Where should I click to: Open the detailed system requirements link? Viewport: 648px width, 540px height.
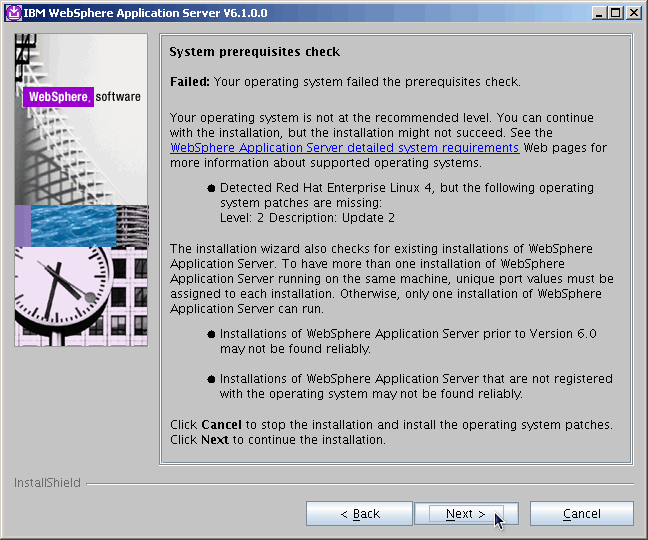pos(344,148)
